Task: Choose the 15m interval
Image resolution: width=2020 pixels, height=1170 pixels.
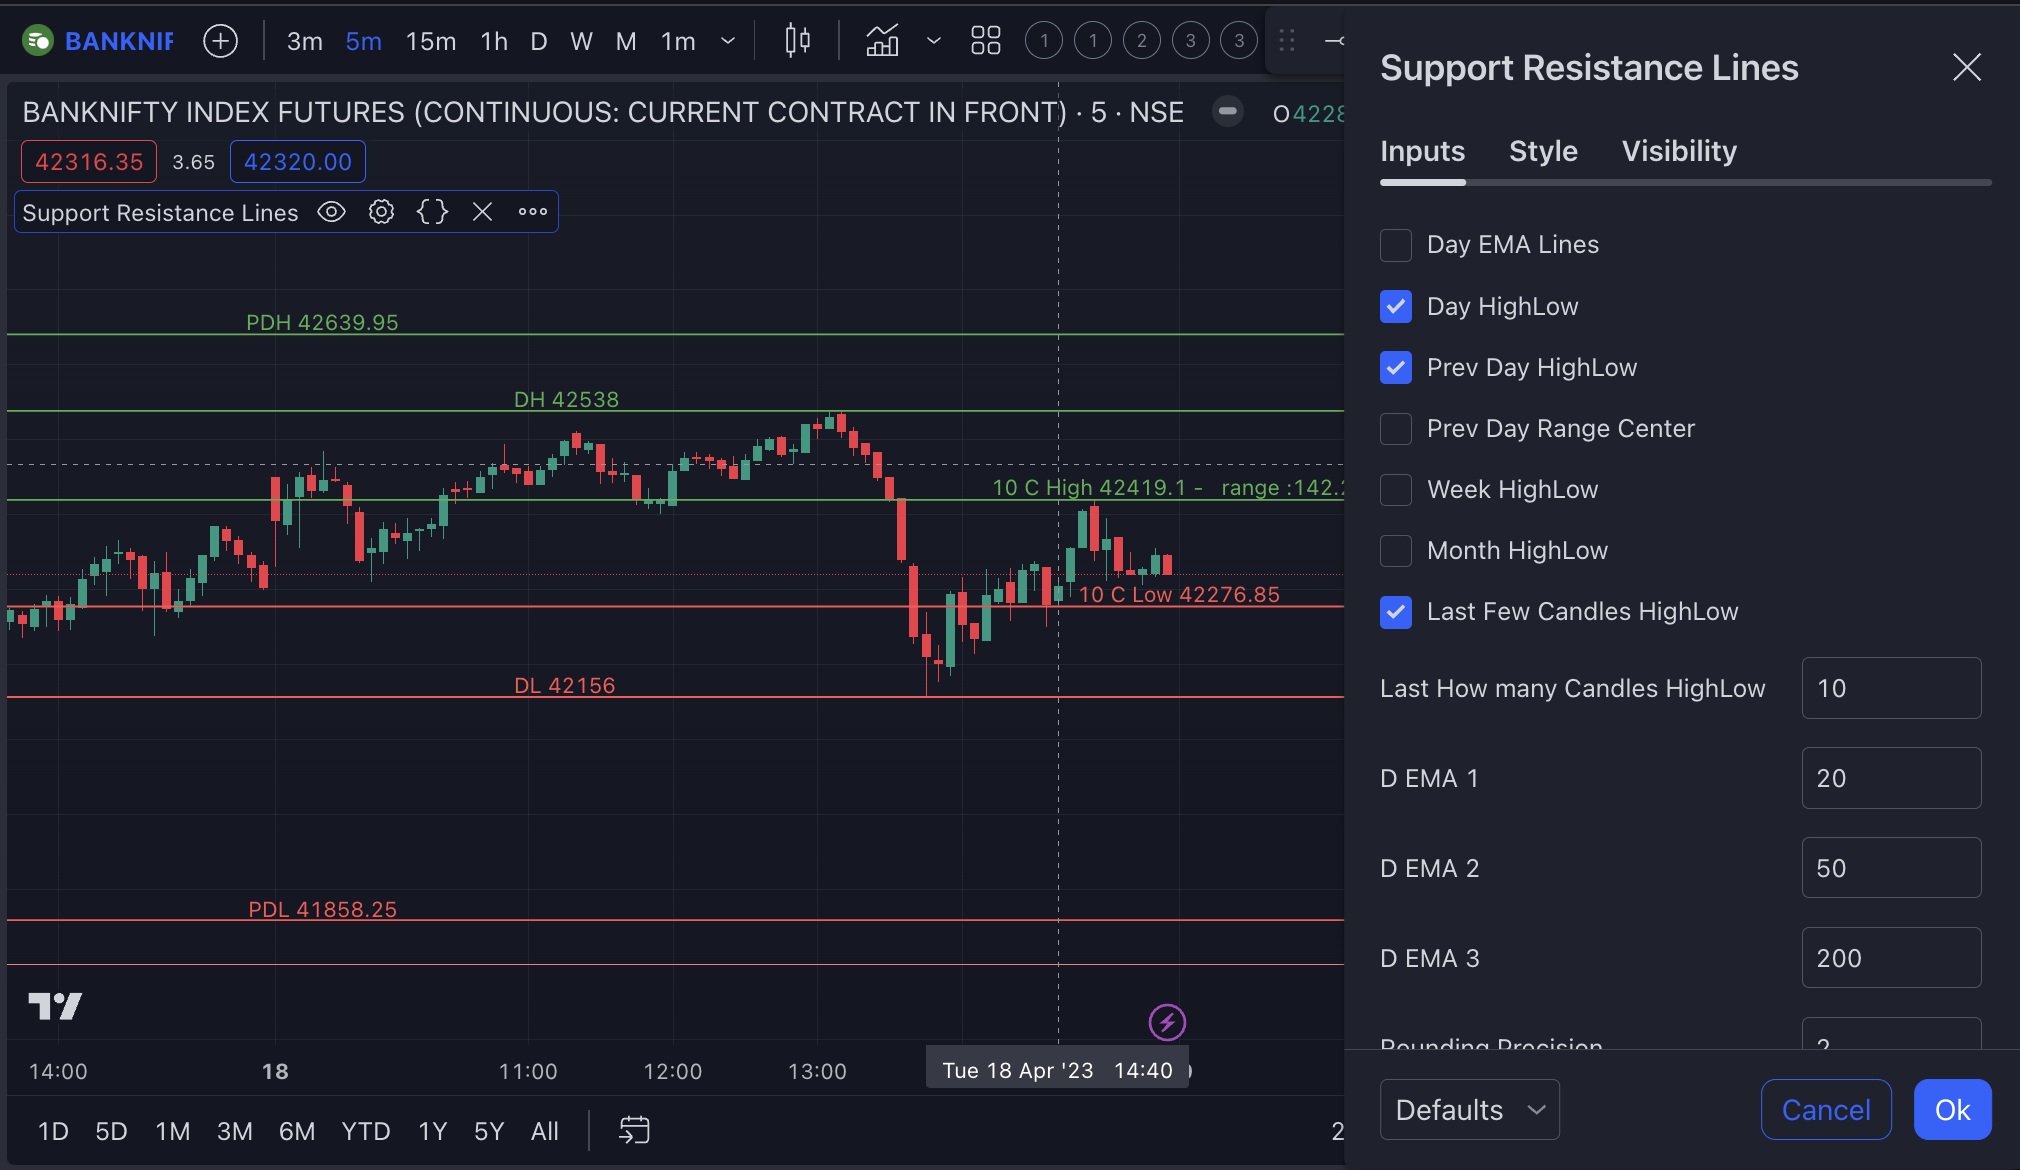Action: pos(431,41)
